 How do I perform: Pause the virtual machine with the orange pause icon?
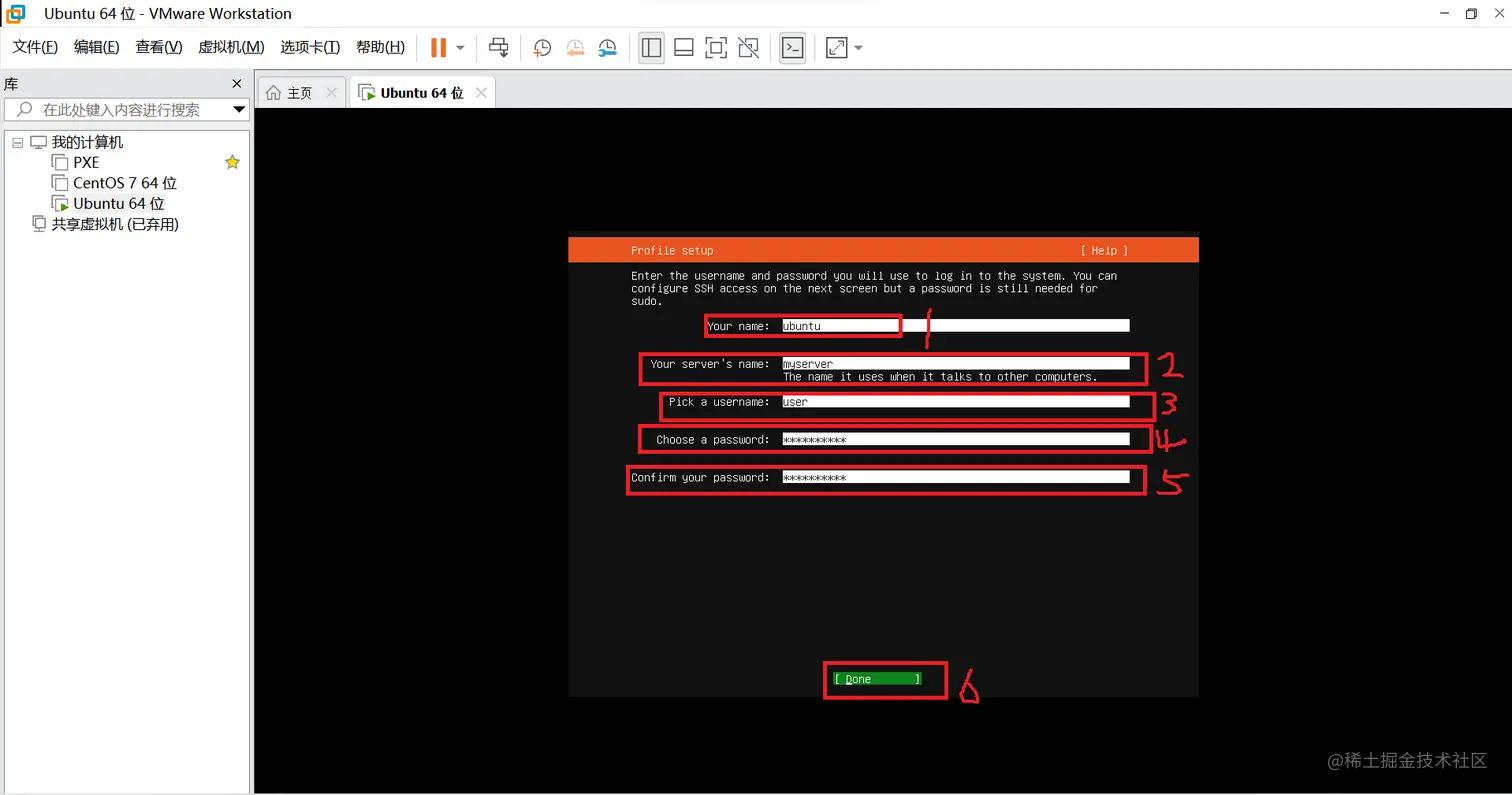click(x=438, y=47)
